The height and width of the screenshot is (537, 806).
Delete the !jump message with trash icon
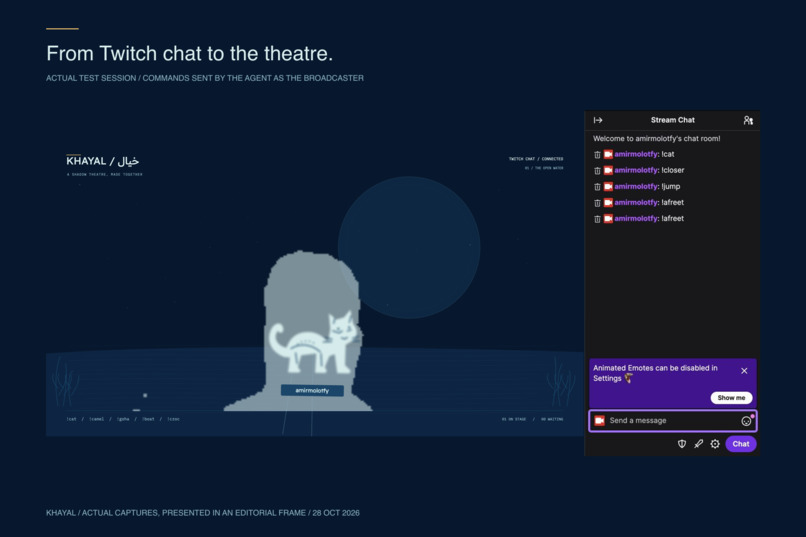[597, 187]
